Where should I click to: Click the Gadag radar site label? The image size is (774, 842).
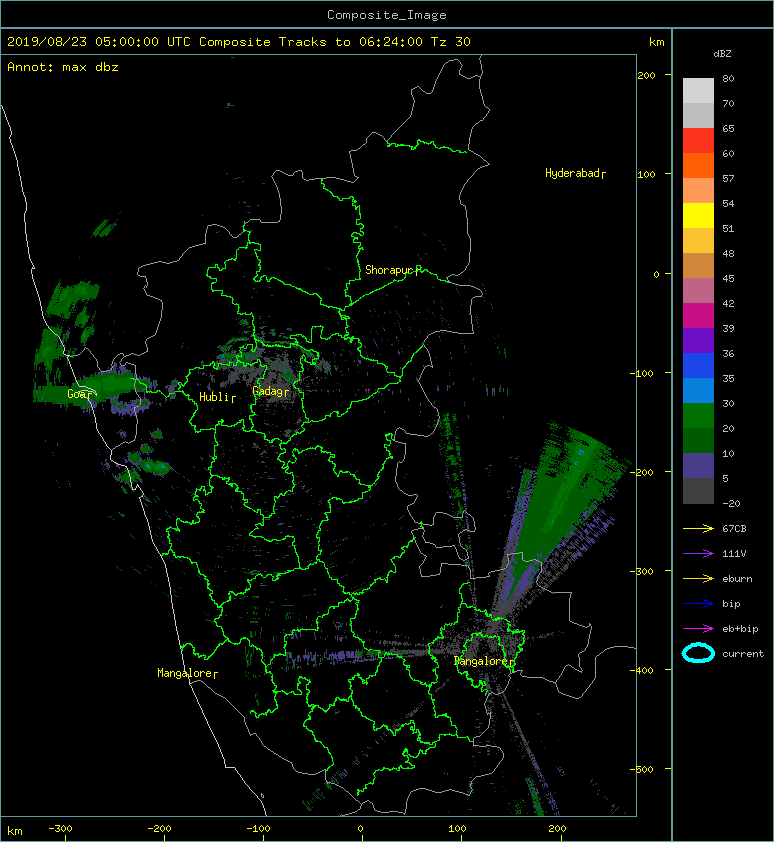(270, 391)
